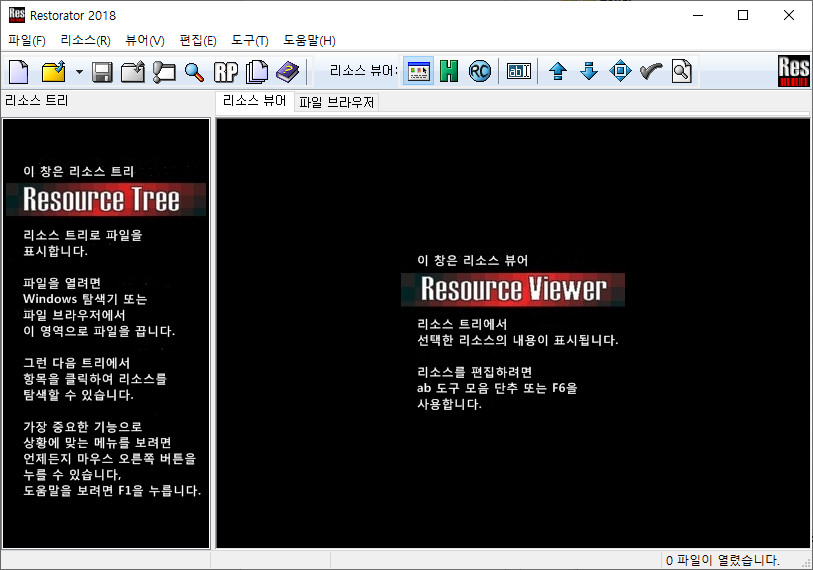This screenshot has width=813, height=570.
Task: Open help with purple book icon
Action: pyautogui.click(x=288, y=72)
